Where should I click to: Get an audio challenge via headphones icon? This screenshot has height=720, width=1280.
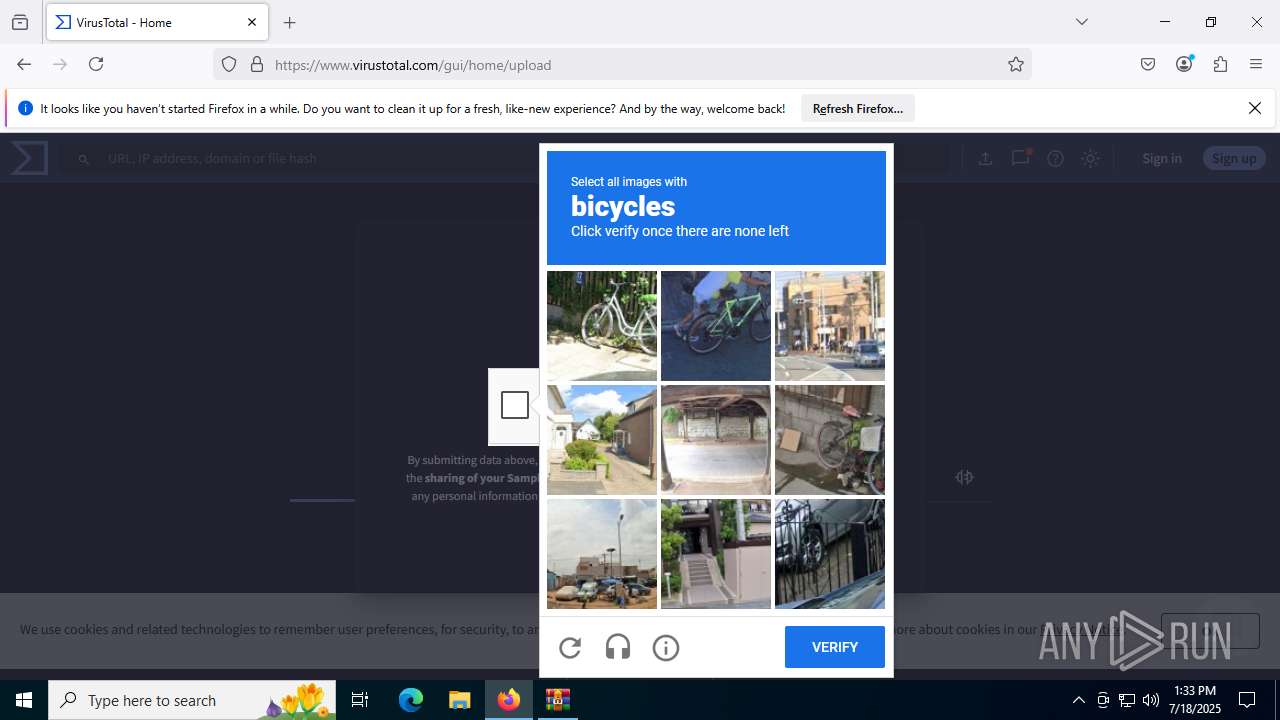pyautogui.click(x=618, y=648)
